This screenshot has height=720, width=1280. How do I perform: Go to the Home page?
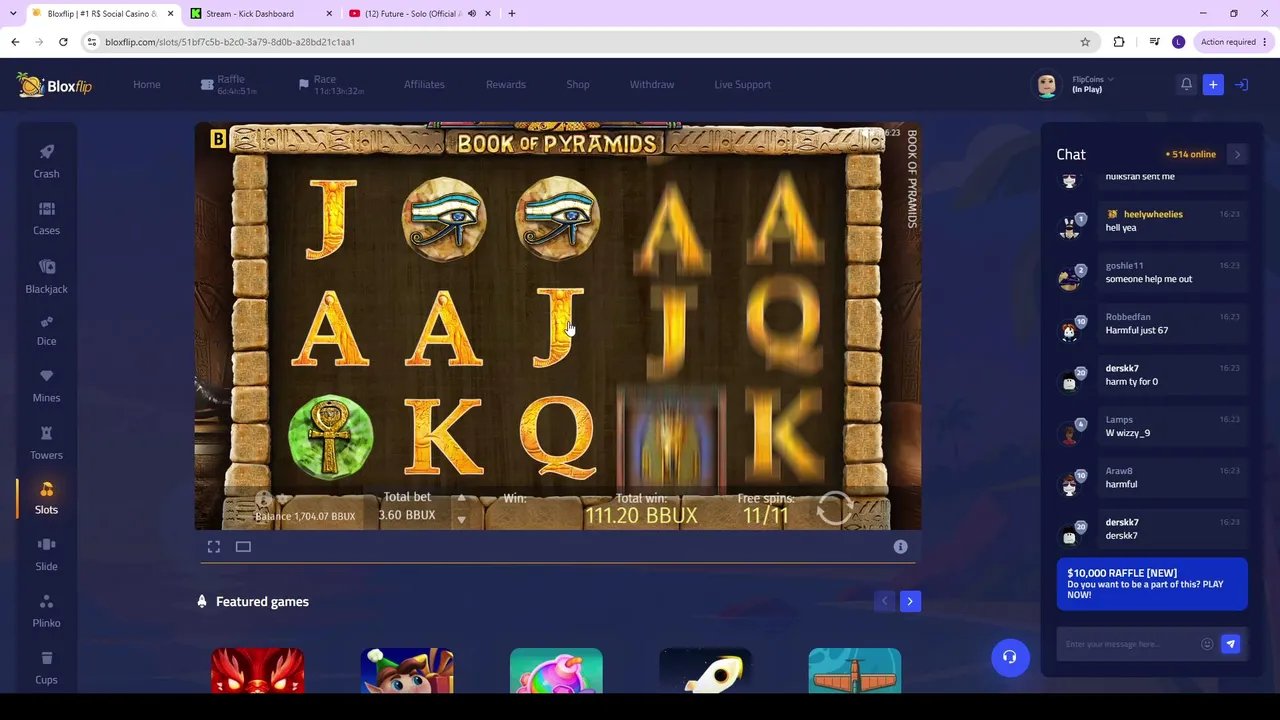147,85
